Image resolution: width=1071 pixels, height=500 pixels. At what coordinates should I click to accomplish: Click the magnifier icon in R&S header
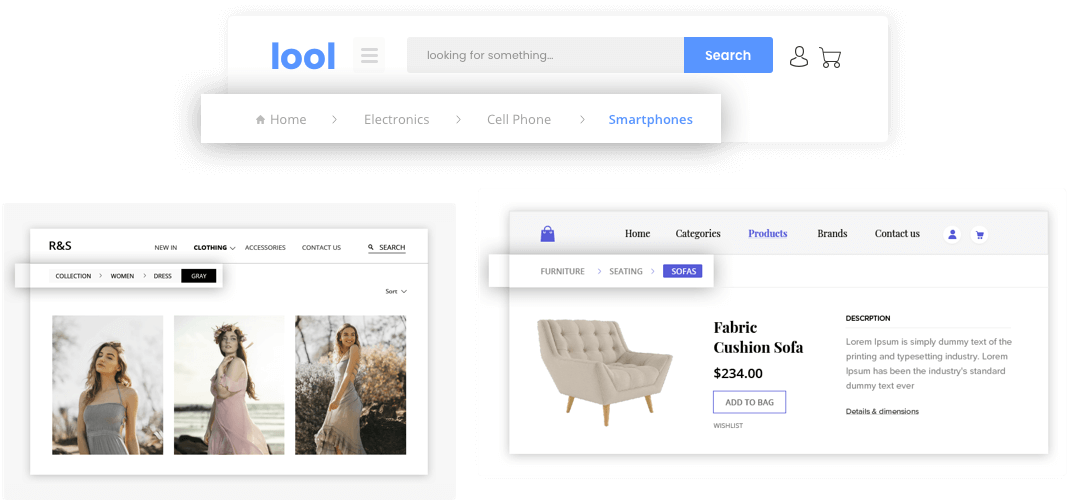(371, 247)
